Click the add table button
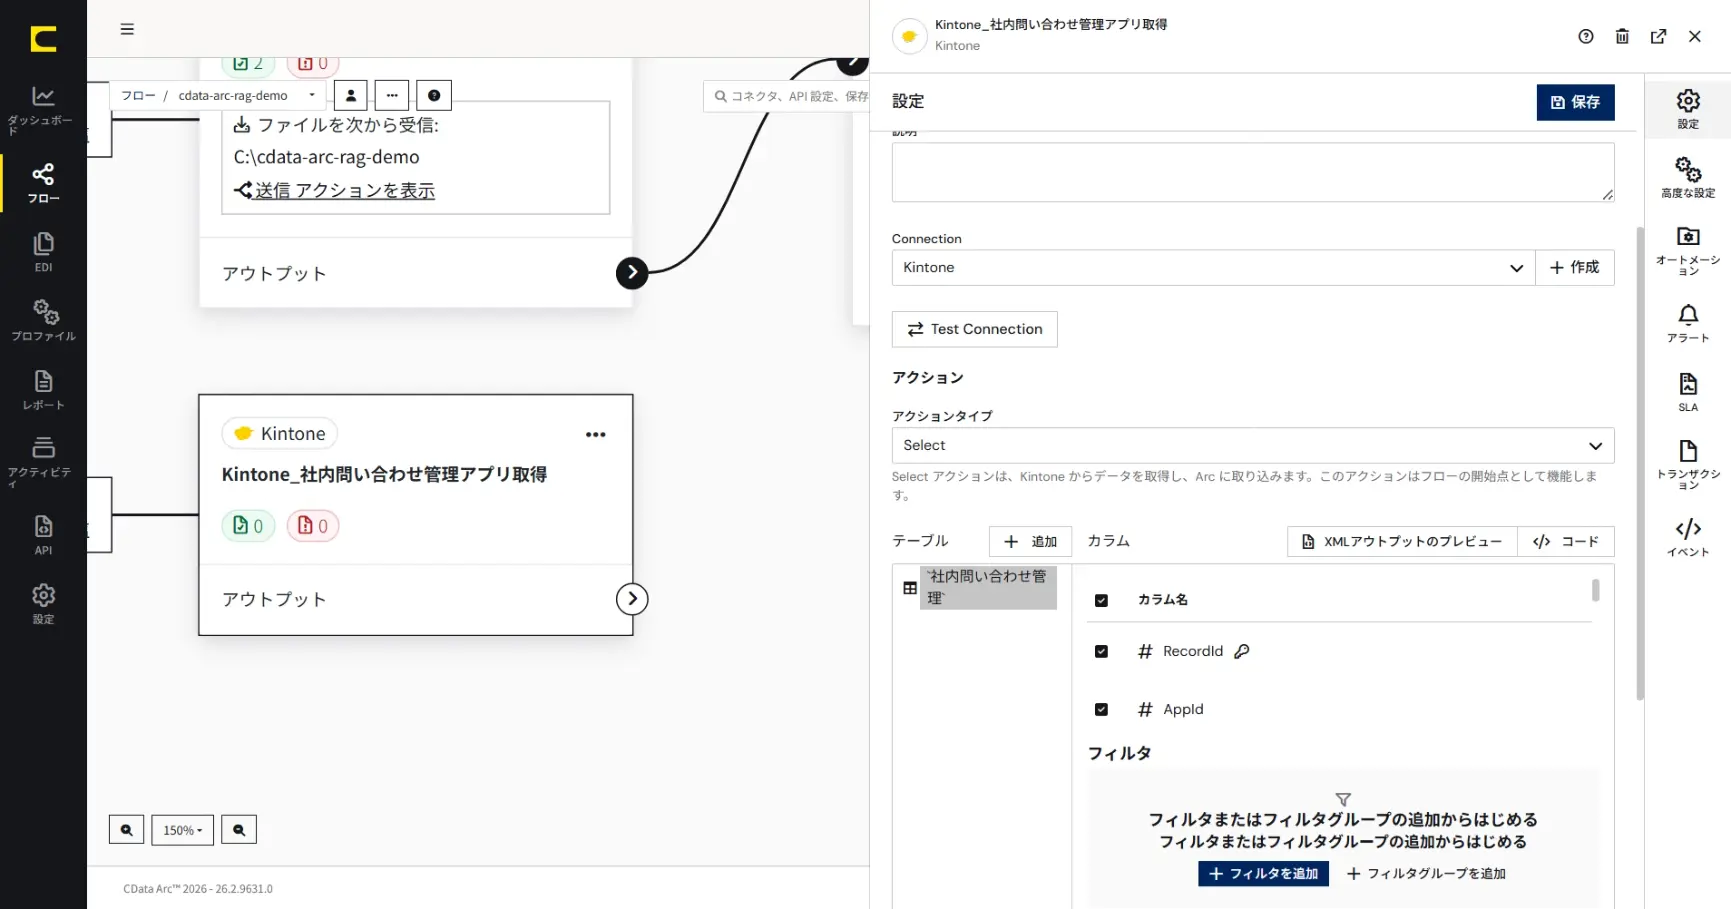Screen dimensions: 1731x909 point(1030,541)
